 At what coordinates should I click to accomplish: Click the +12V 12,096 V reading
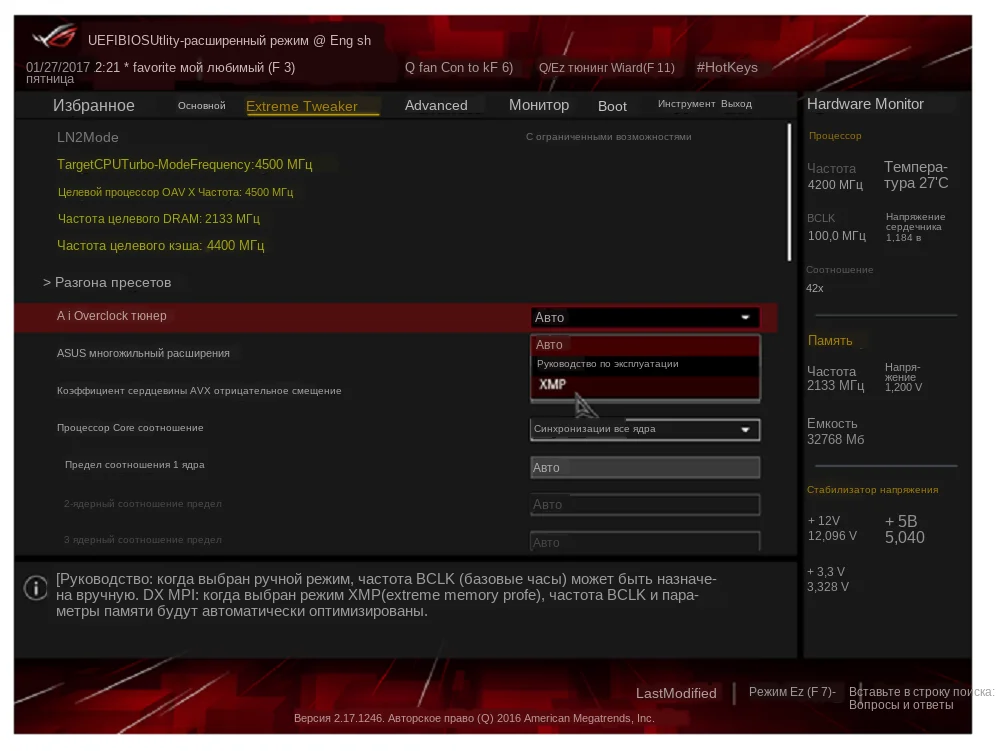[832, 529]
